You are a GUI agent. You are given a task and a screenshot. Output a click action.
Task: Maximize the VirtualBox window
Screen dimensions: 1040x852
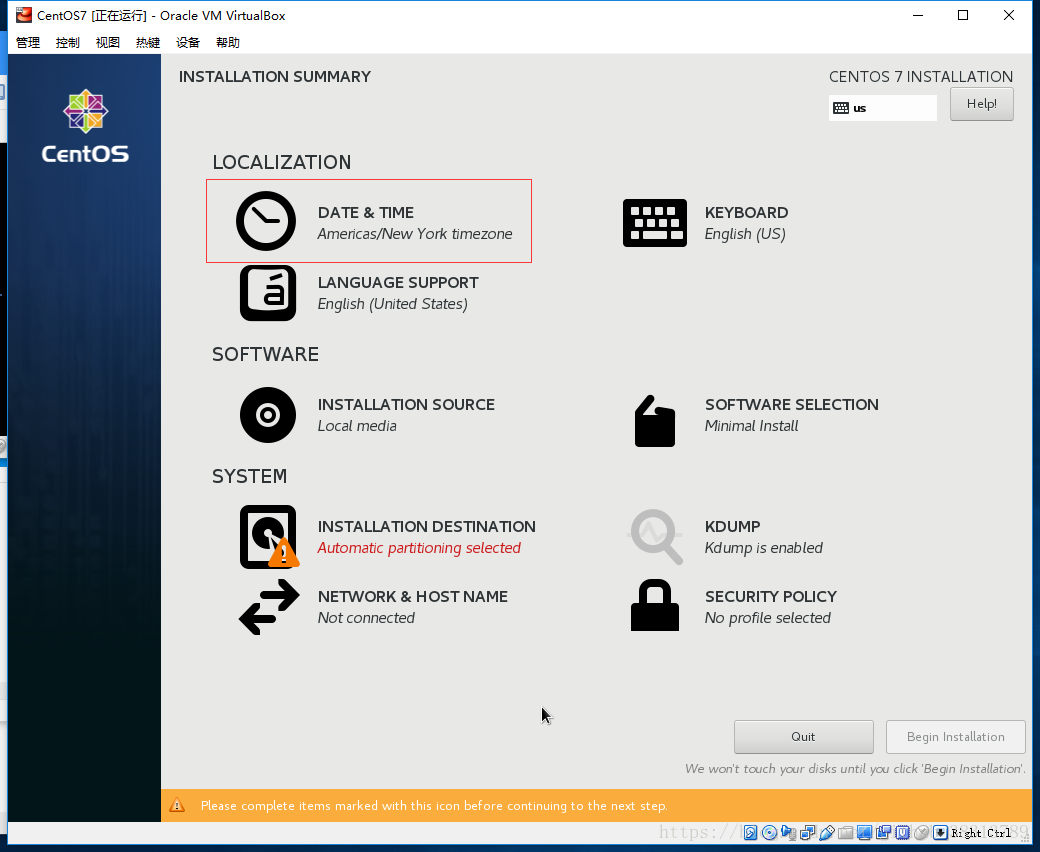tap(963, 15)
